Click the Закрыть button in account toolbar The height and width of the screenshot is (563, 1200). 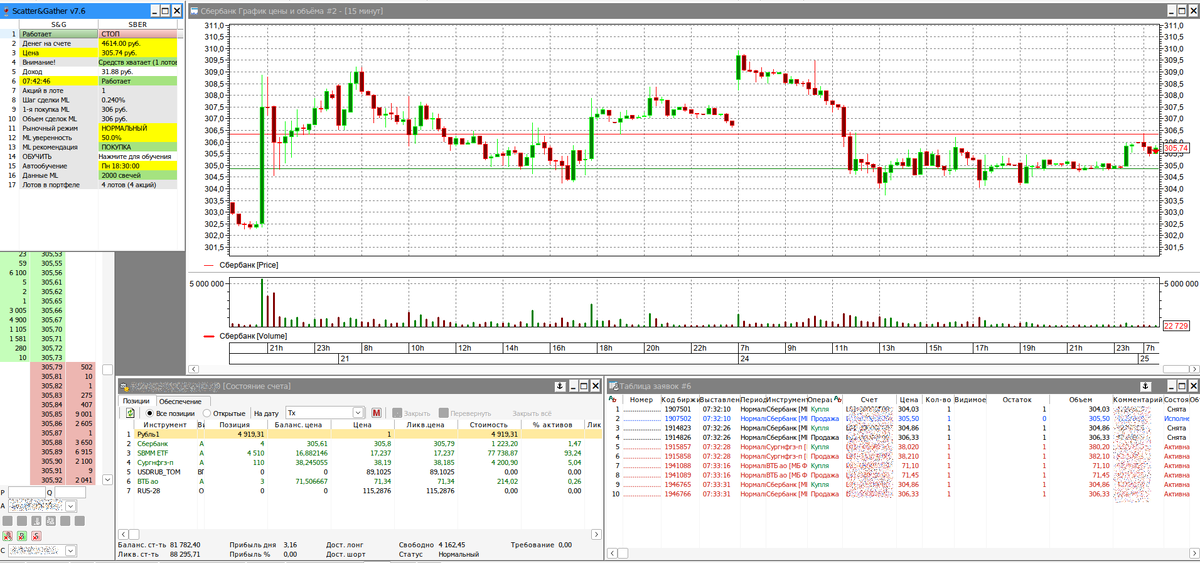pos(410,412)
